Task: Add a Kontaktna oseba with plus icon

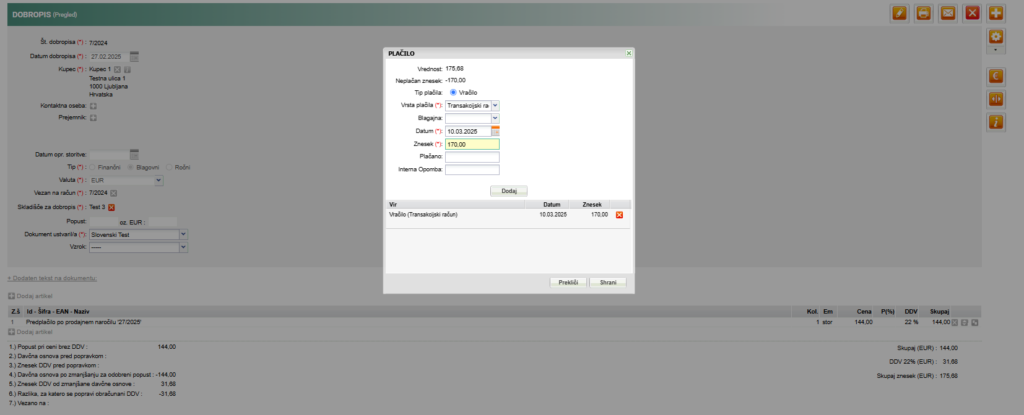Action: (93, 105)
